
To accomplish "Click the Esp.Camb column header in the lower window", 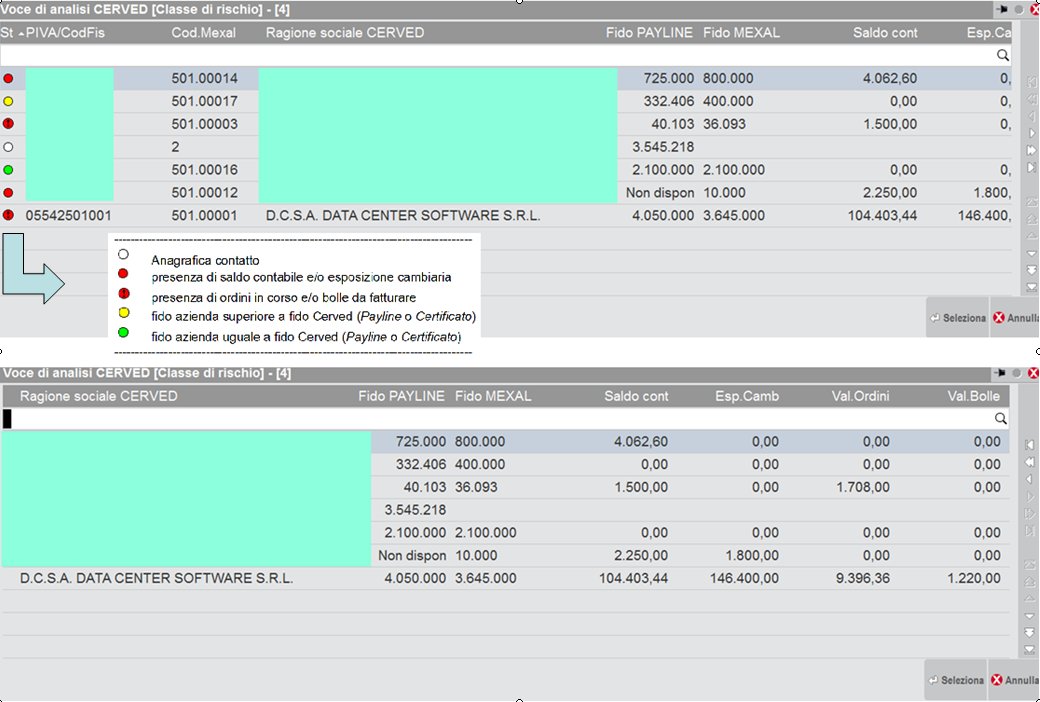I will [747, 396].
